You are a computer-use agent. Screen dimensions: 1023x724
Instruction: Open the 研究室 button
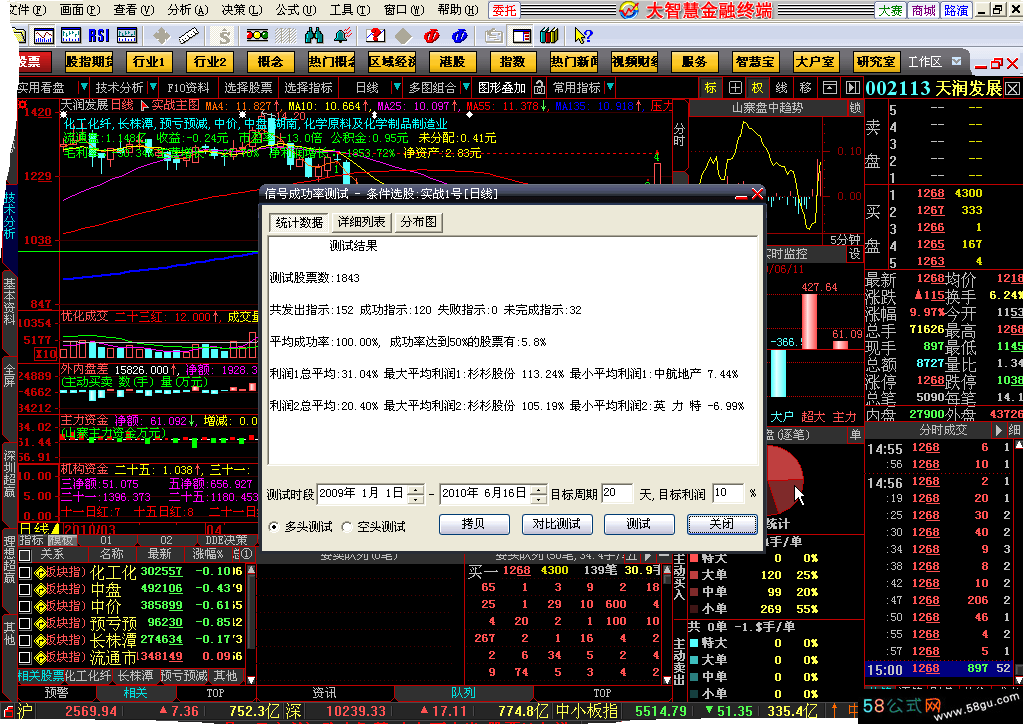point(876,62)
